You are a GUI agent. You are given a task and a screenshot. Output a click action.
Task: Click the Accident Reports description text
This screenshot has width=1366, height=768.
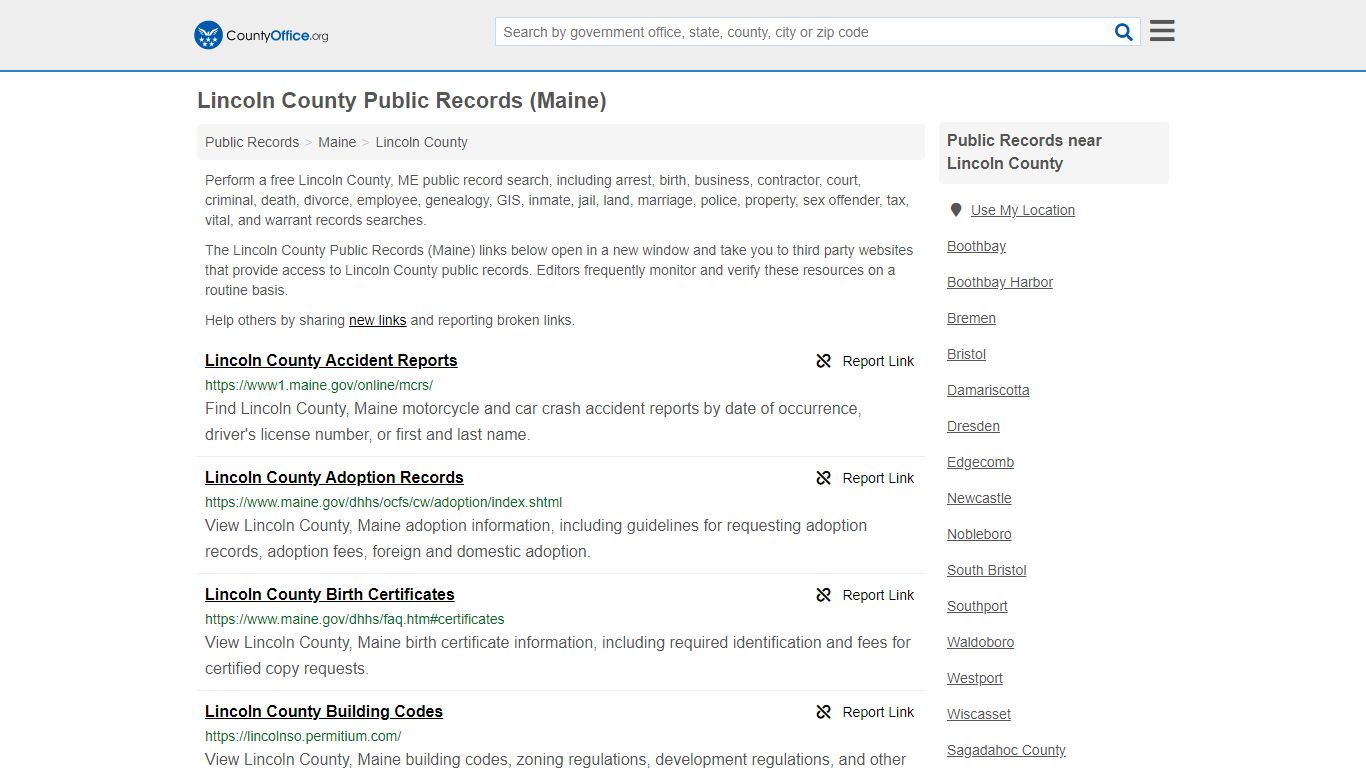[x=533, y=422]
